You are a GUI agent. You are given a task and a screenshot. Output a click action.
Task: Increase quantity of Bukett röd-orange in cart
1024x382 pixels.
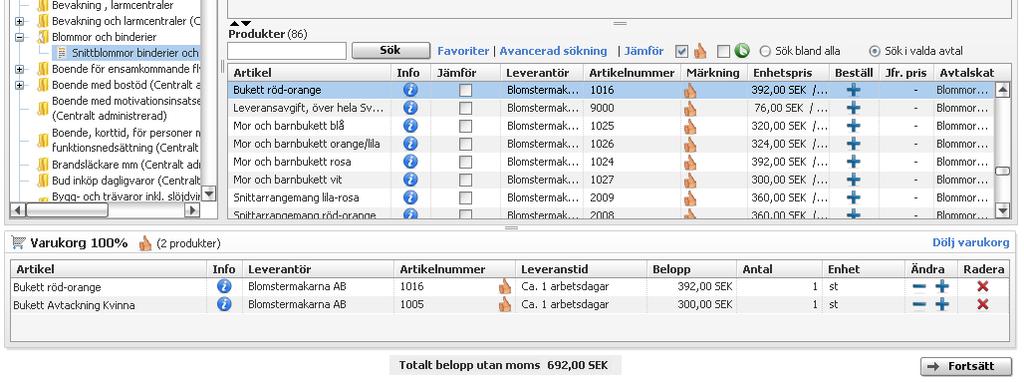[x=942, y=287]
